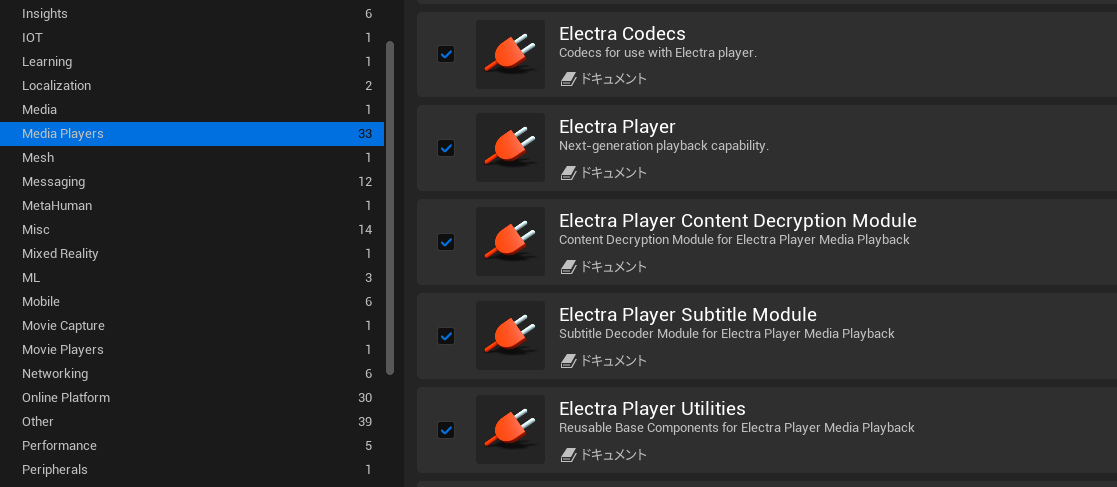The width and height of the screenshot is (1117, 487).
Task: Click the Electra Codecs title text
Action: pyautogui.click(x=622, y=33)
